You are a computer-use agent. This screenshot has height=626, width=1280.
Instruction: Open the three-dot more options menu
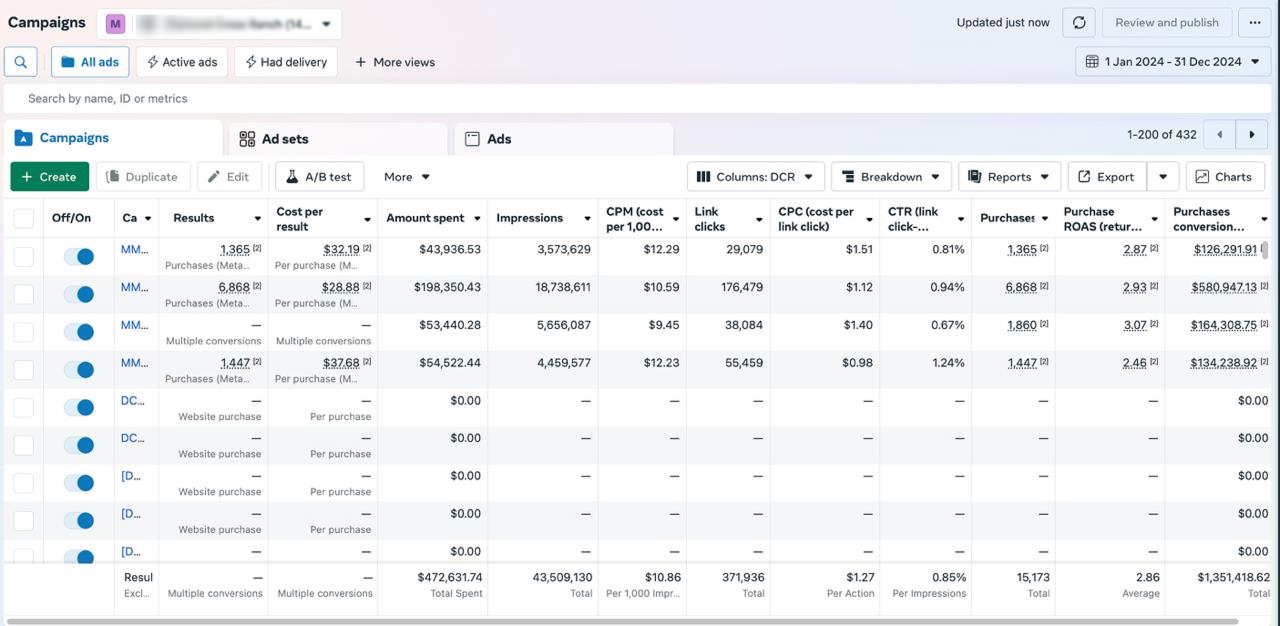click(1254, 23)
